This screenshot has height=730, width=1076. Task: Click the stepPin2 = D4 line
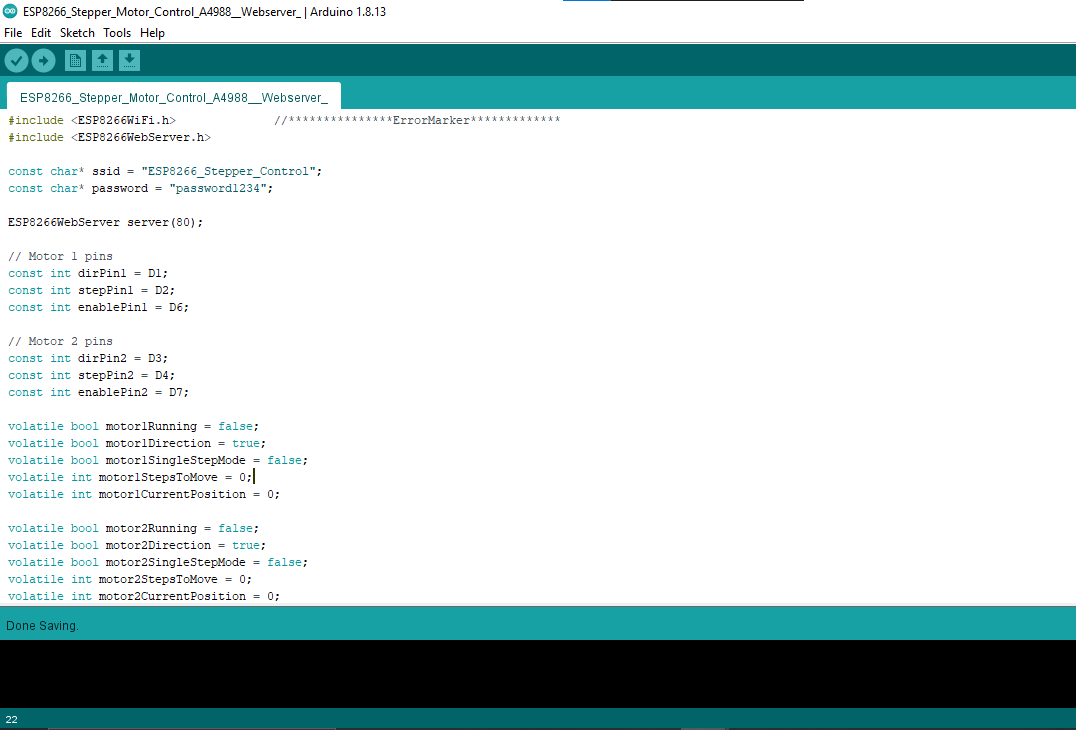pos(91,375)
